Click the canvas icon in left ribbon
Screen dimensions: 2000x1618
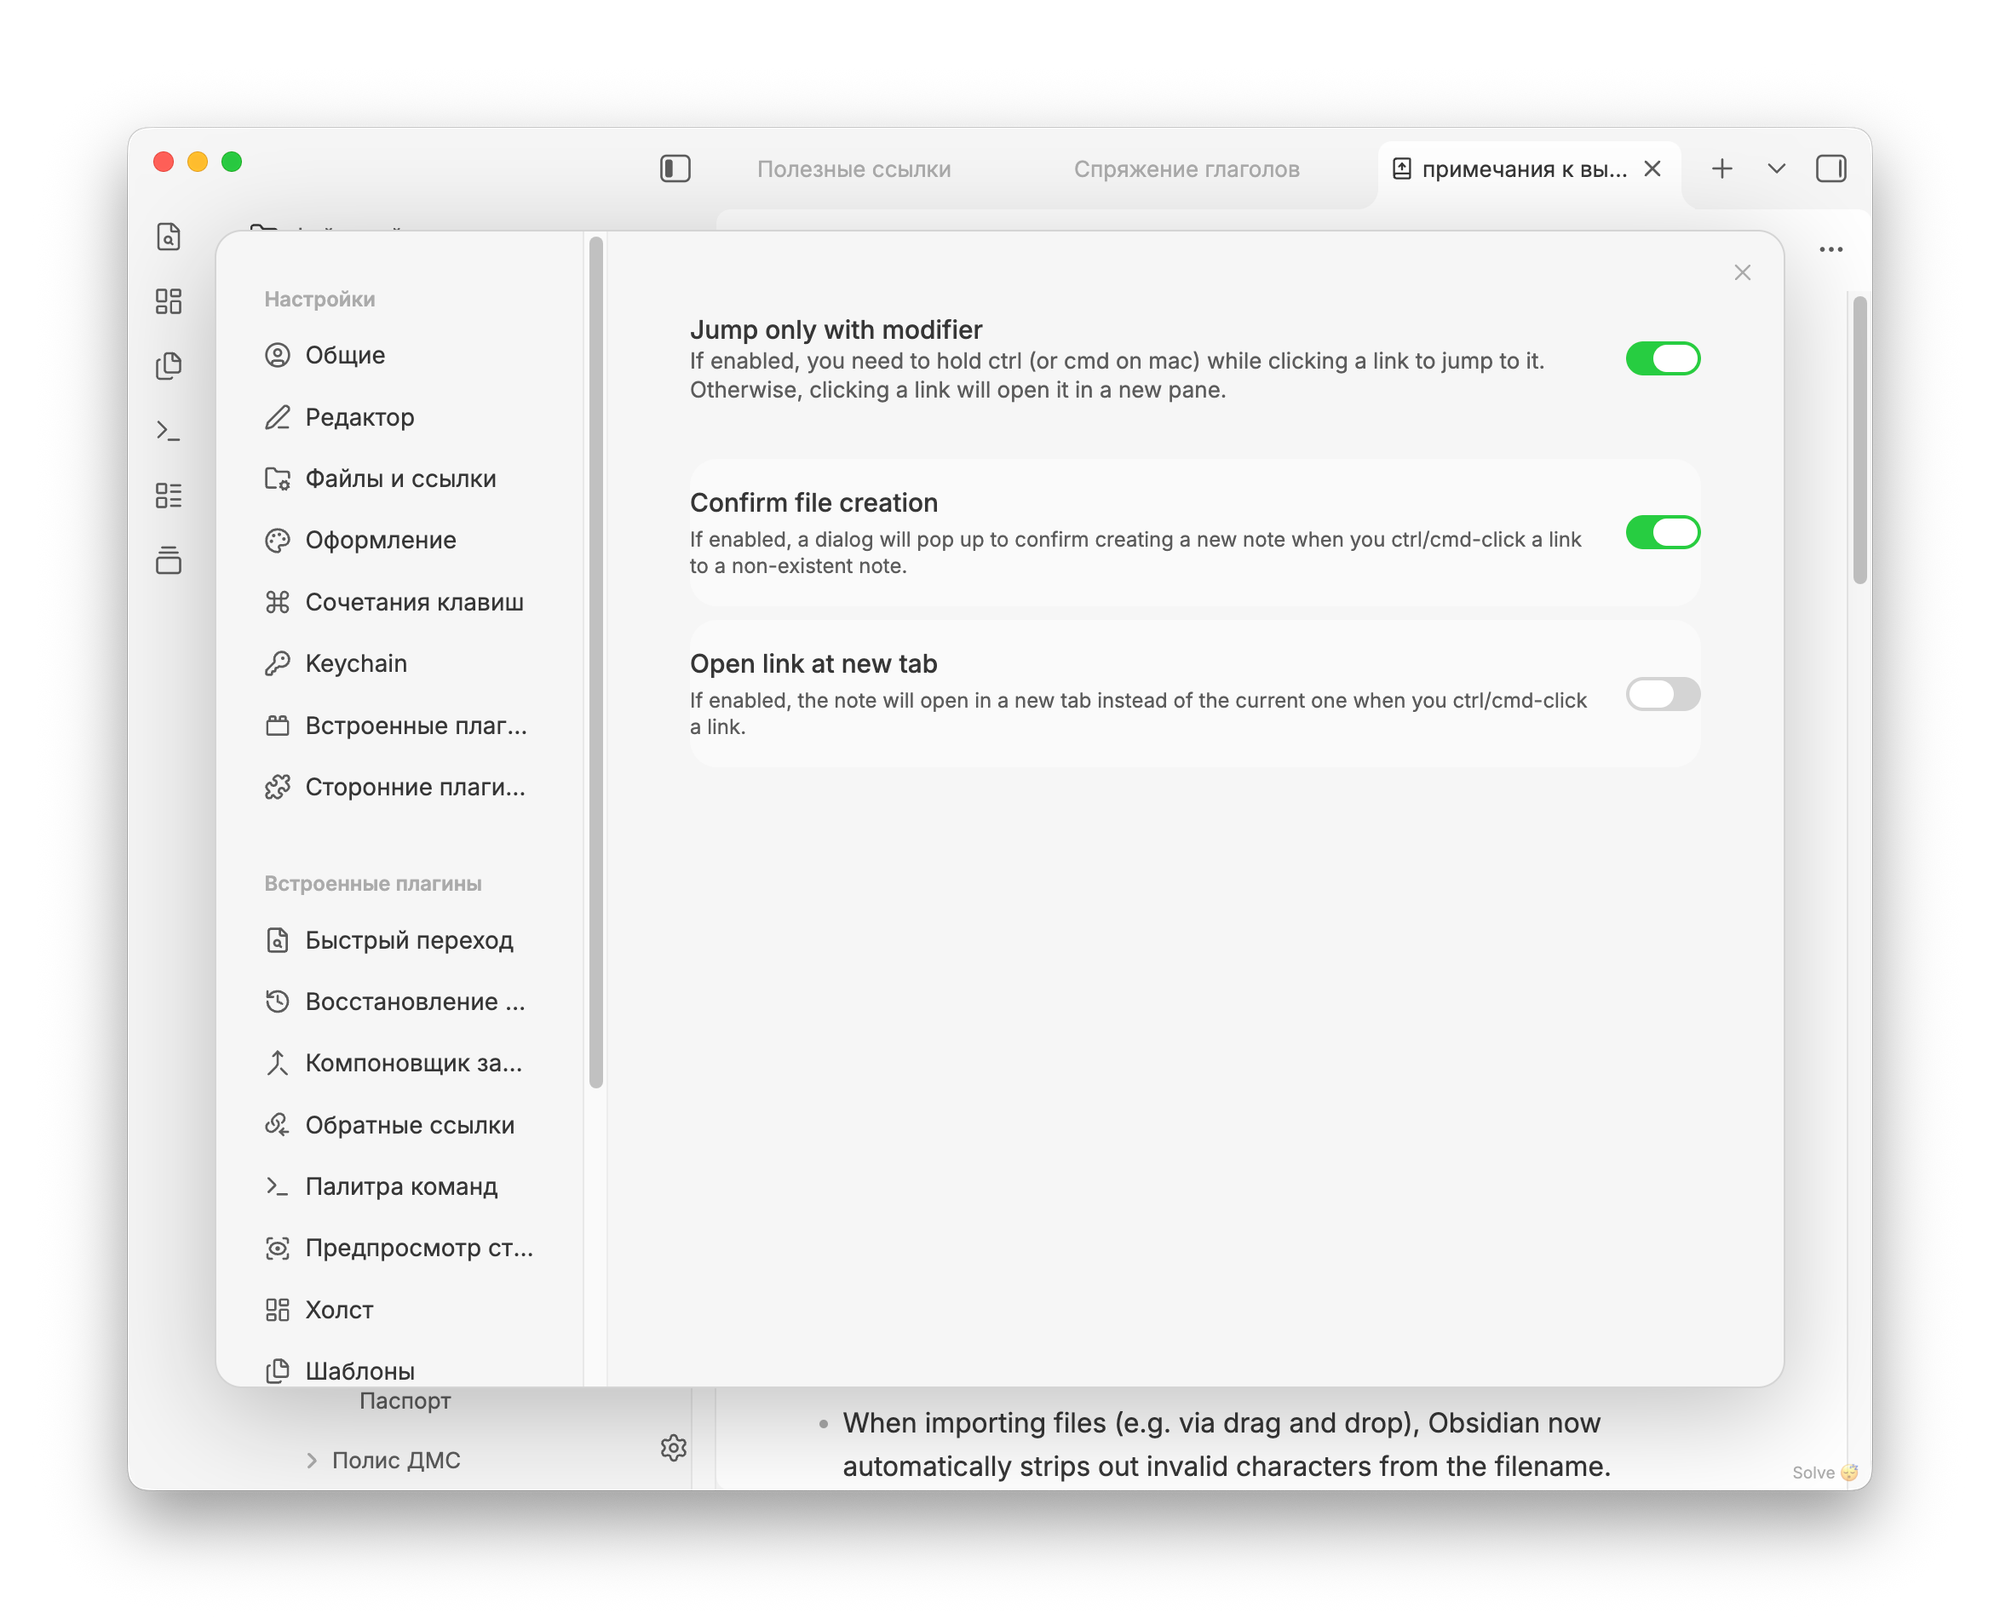[x=169, y=301]
